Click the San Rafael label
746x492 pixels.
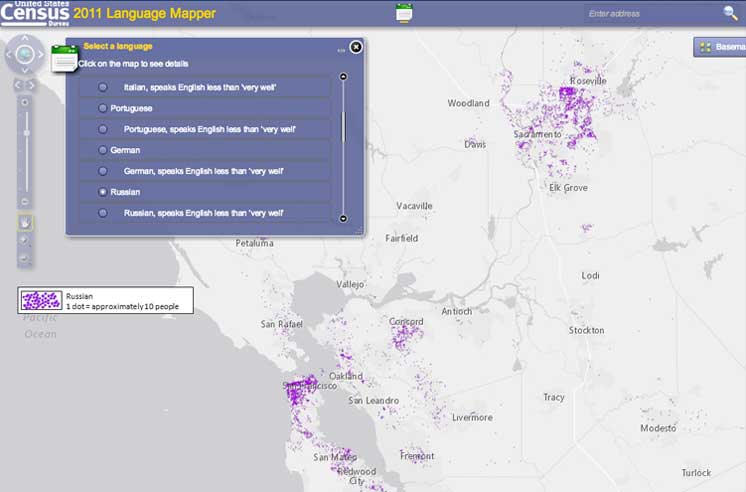click(x=282, y=324)
